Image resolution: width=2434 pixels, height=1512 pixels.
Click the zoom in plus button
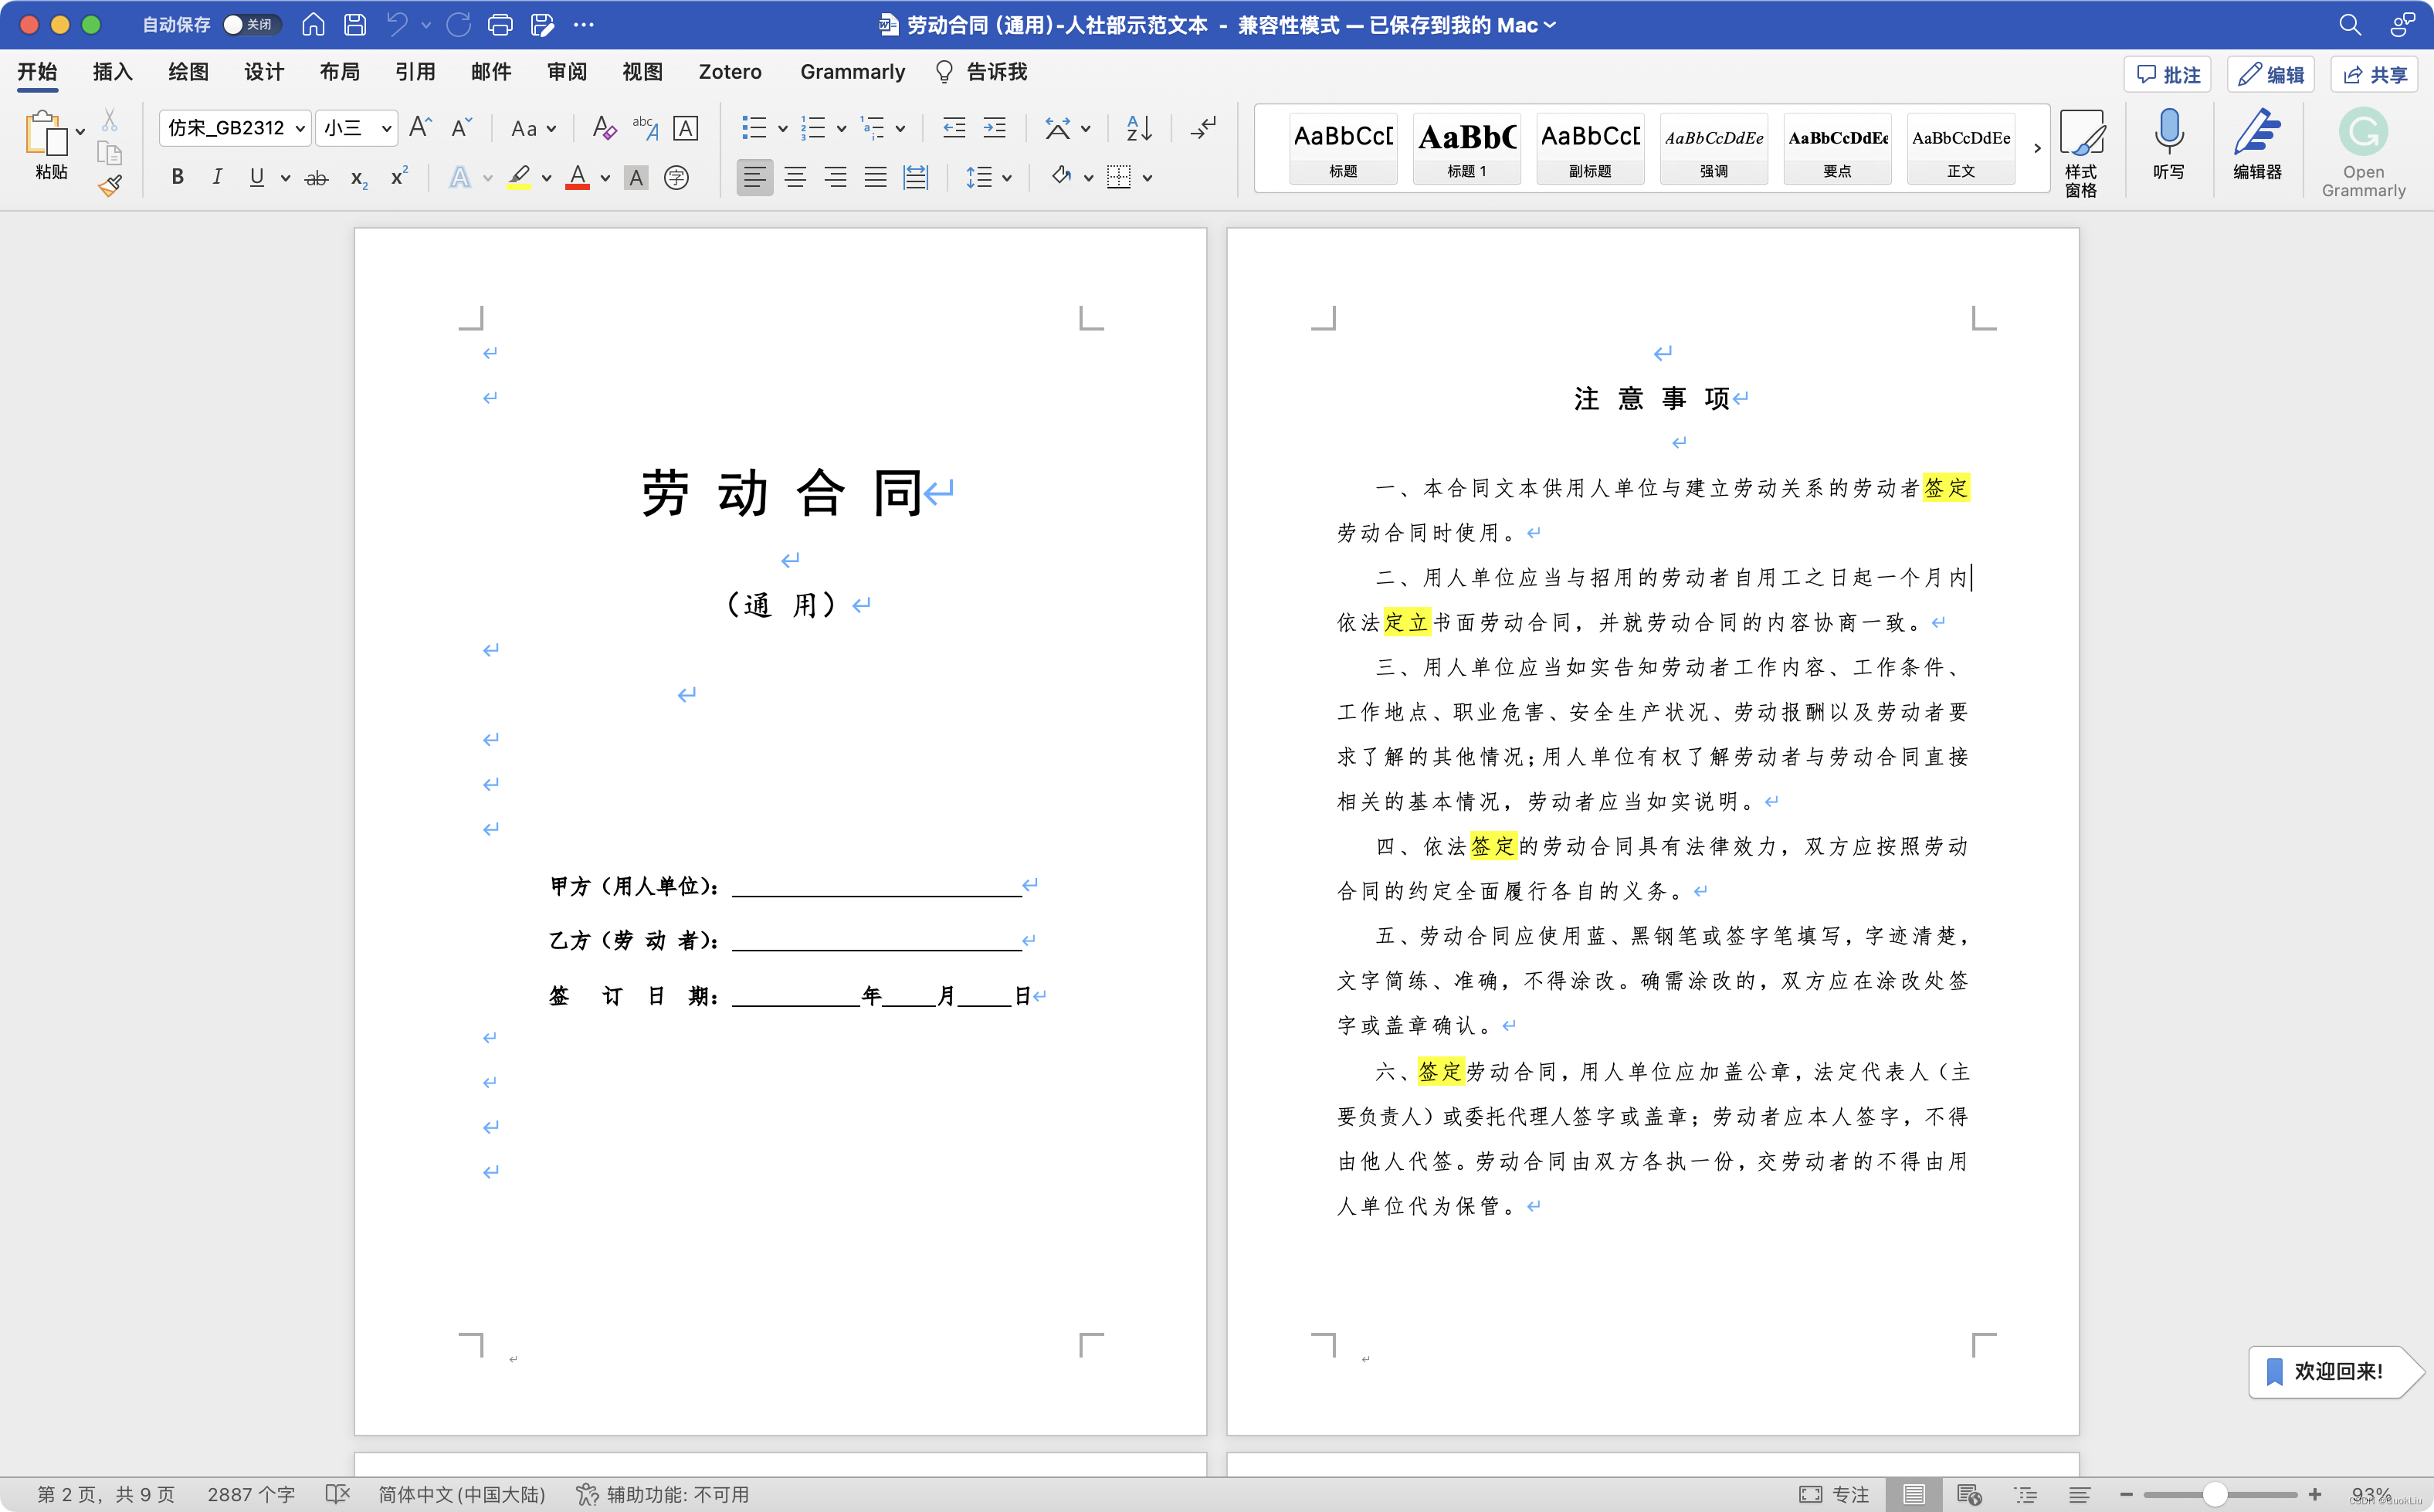tap(2314, 1494)
